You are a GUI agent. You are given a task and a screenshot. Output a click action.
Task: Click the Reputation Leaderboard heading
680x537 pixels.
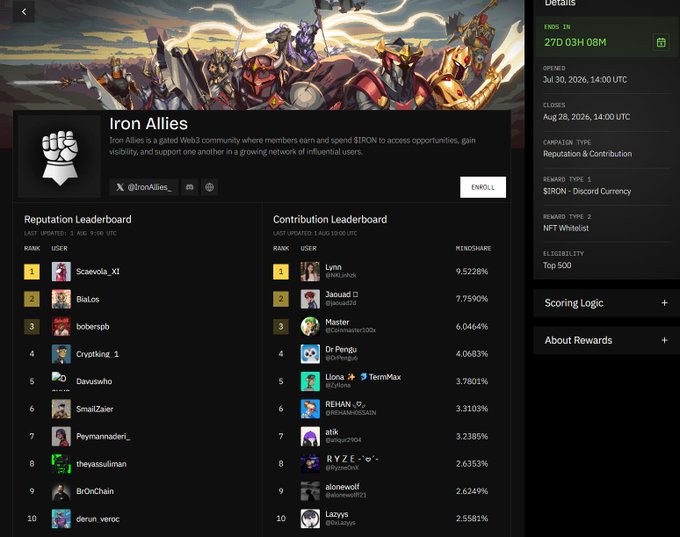[78, 219]
